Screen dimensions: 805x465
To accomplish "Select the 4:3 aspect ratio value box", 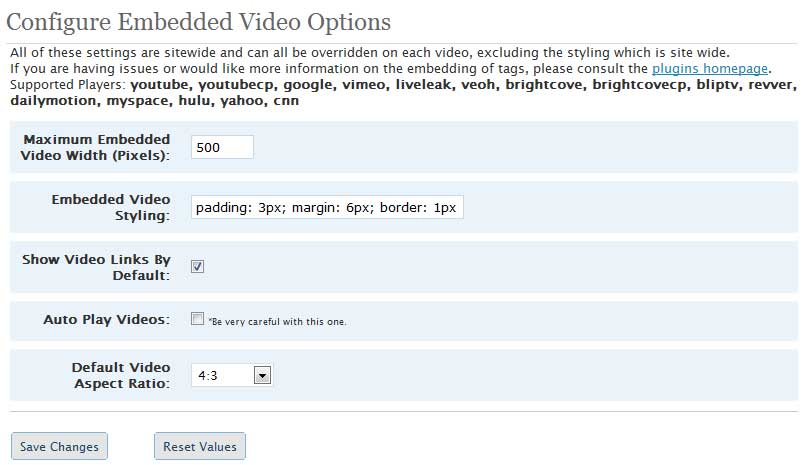I will (232, 375).
